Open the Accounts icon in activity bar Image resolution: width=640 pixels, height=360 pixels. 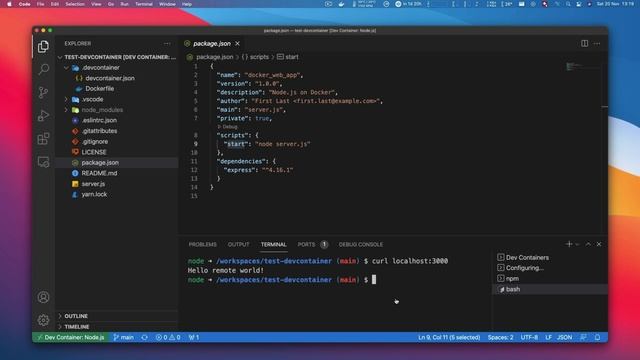pyautogui.click(x=43, y=297)
